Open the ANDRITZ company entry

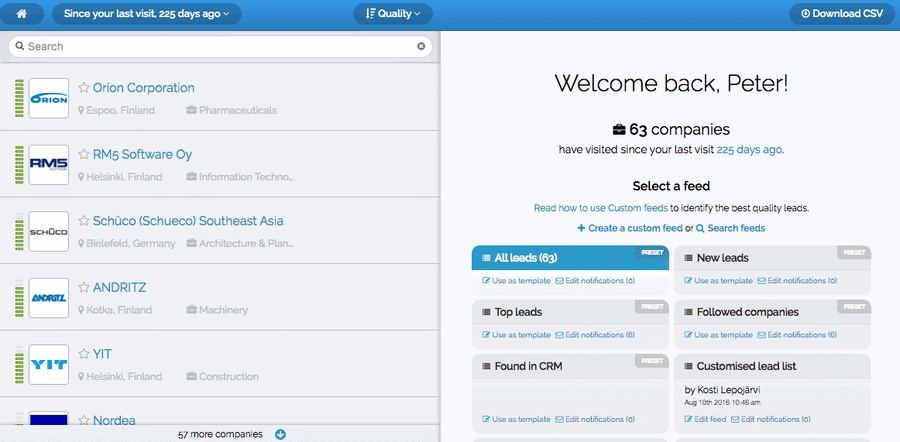point(119,288)
